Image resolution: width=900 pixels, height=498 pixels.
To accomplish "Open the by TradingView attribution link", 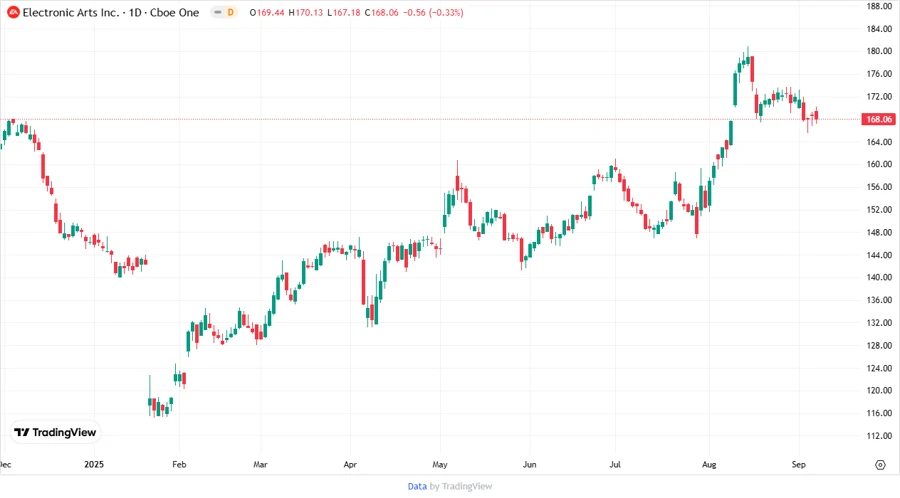I will (461, 486).
